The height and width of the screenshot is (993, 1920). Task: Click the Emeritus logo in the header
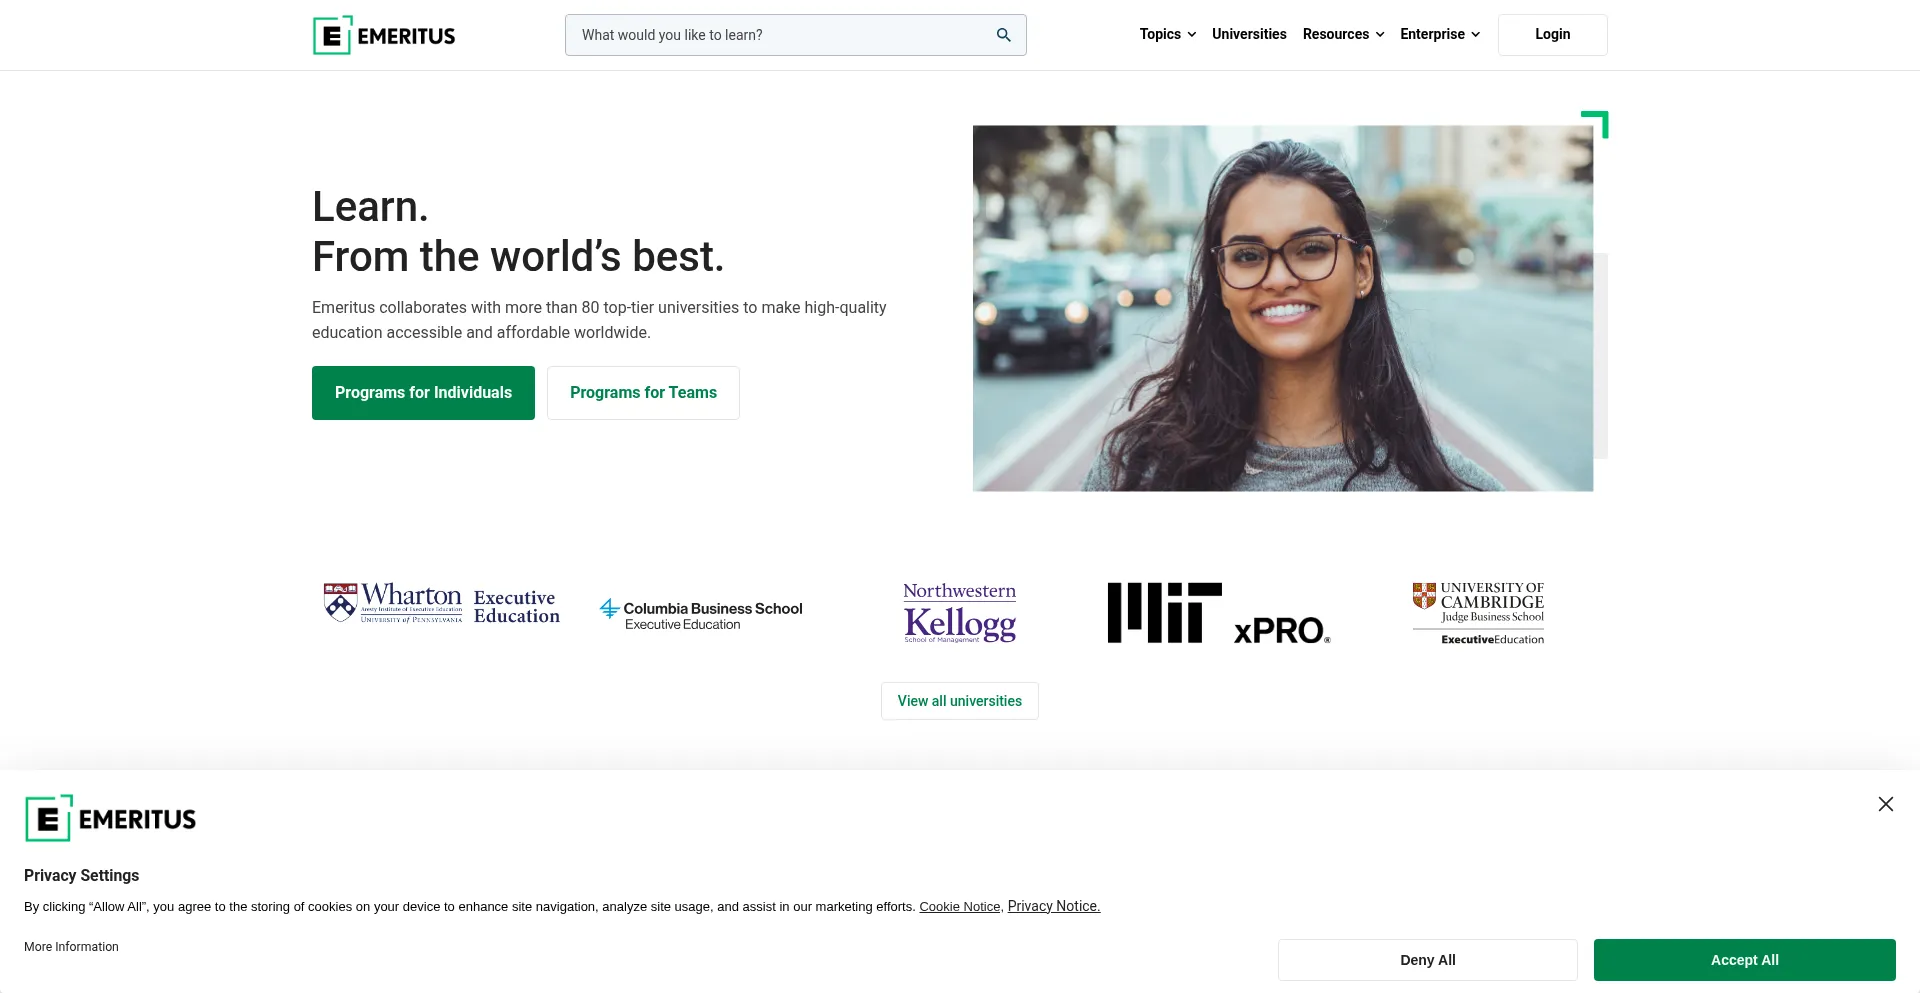384,35
